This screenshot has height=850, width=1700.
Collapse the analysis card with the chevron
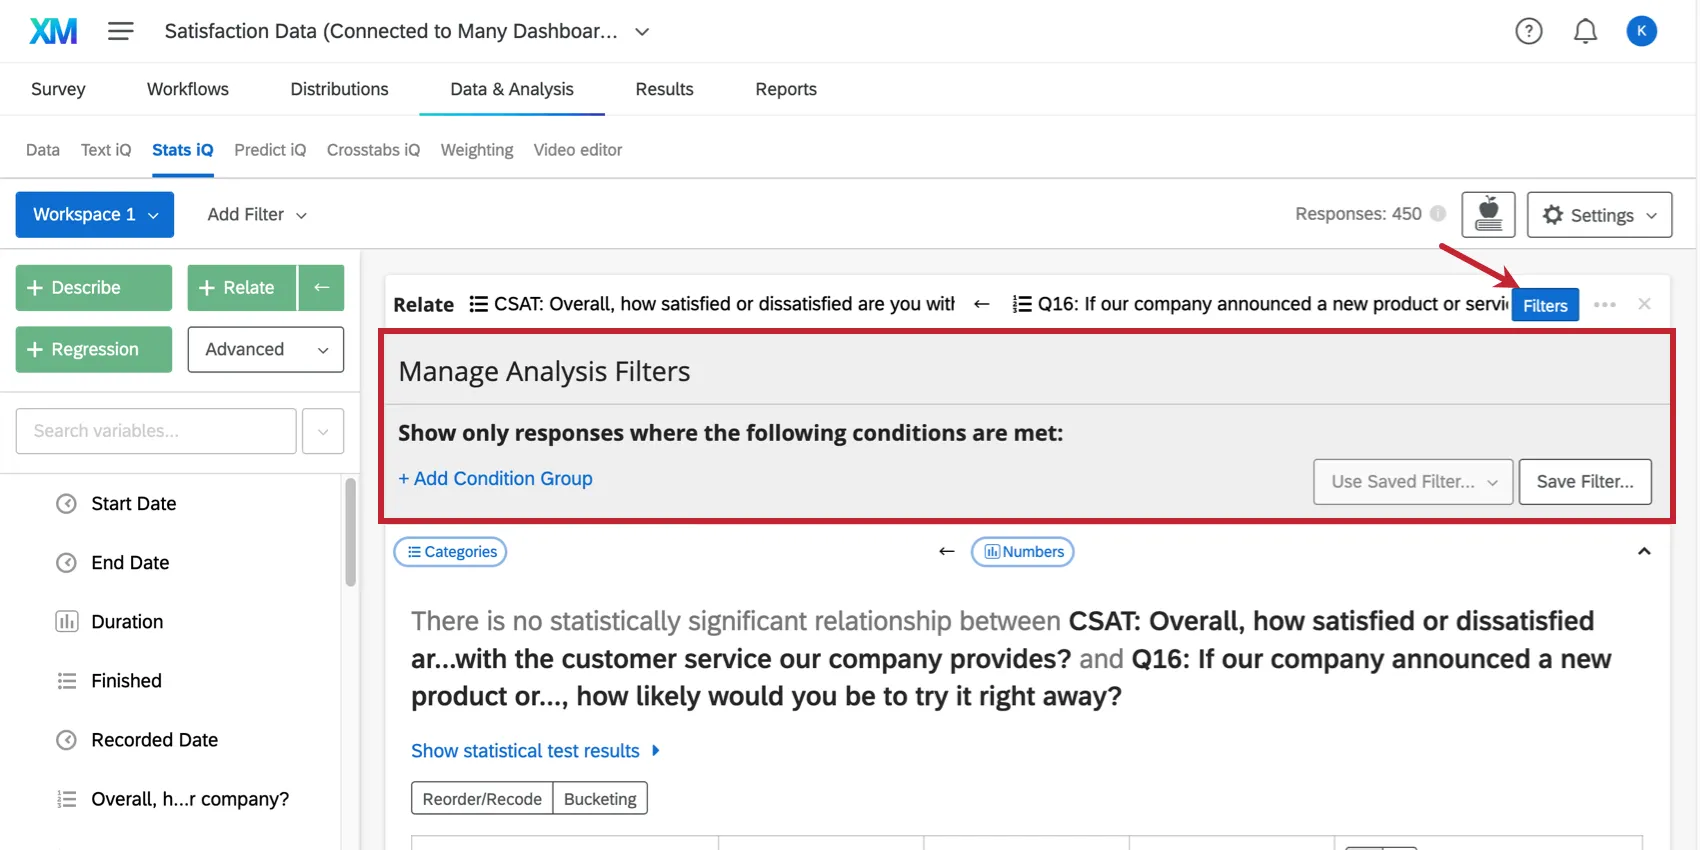(1643, 551)
